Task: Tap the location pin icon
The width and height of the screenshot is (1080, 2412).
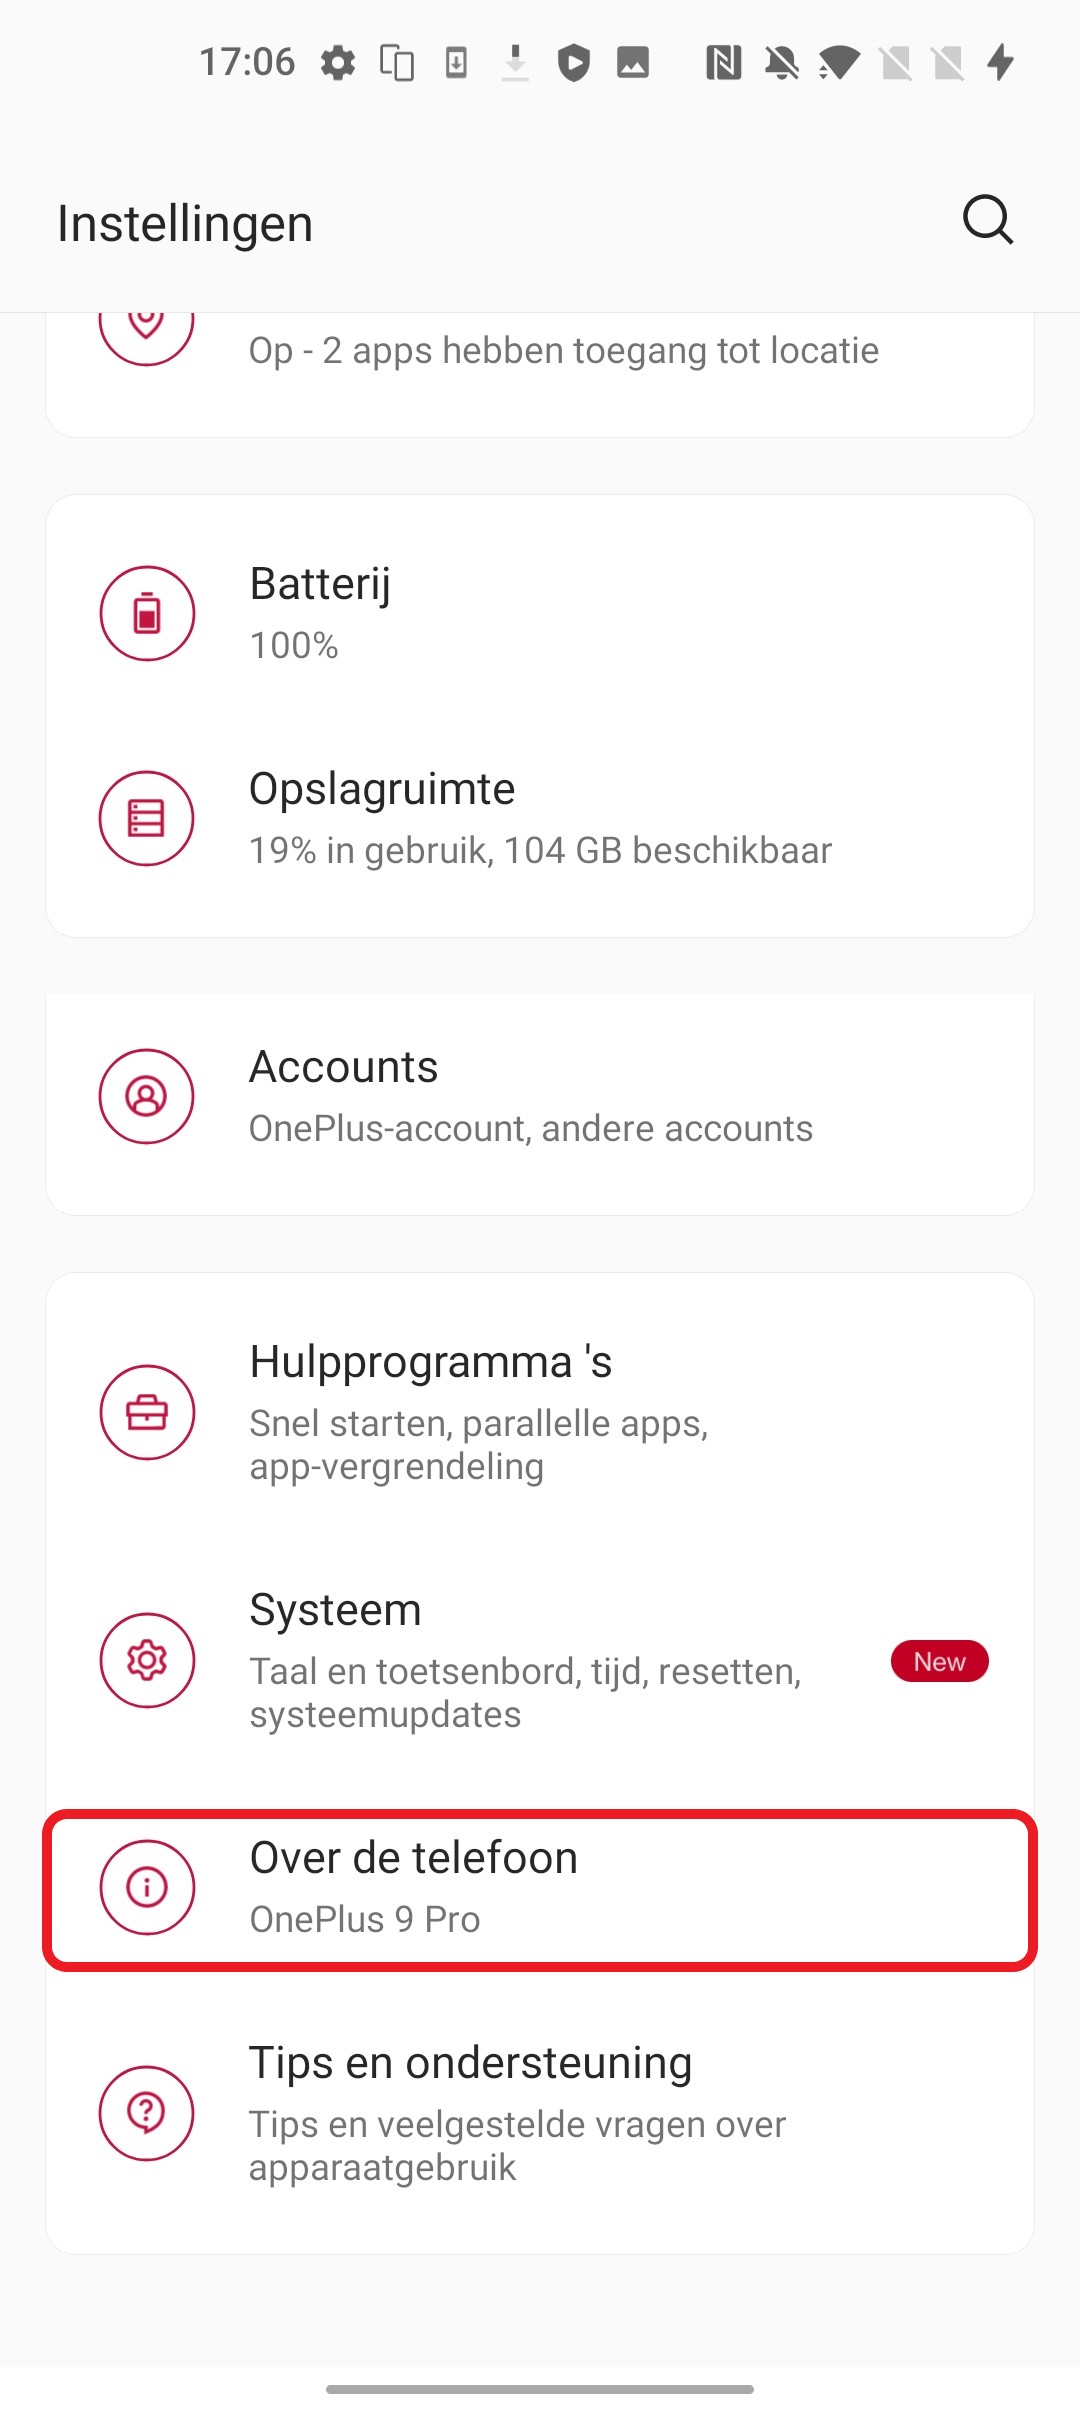Action: [x=146, y=328]
